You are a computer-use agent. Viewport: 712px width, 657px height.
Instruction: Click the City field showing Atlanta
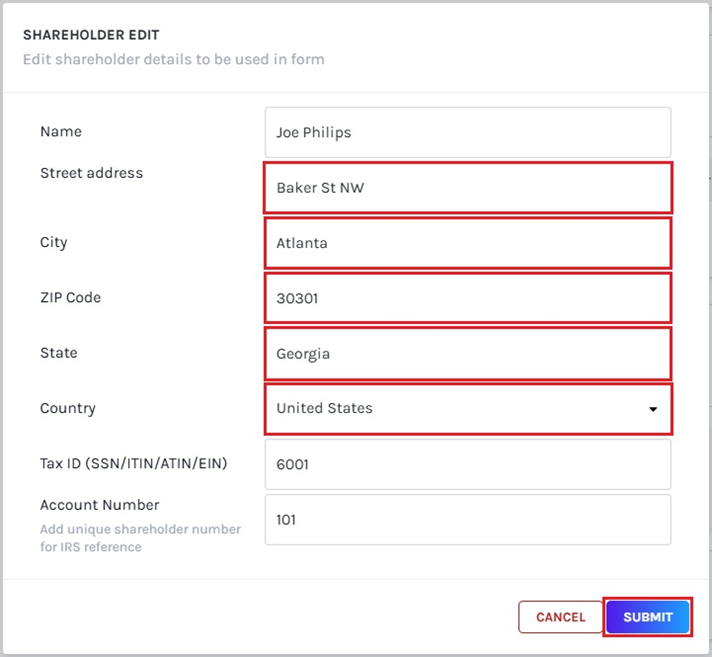467,243
